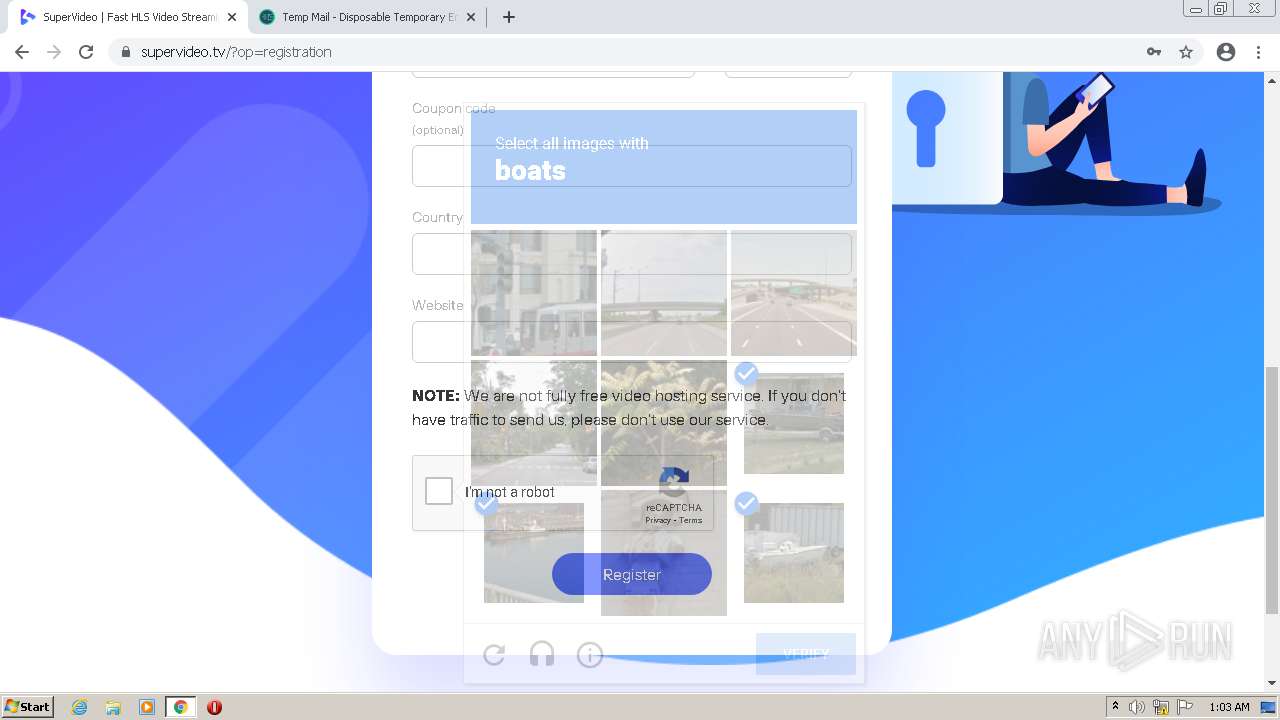Click the page vertical scrollbar thumb
This screenshot has width=1280, height=720.
click(1272, 490)
